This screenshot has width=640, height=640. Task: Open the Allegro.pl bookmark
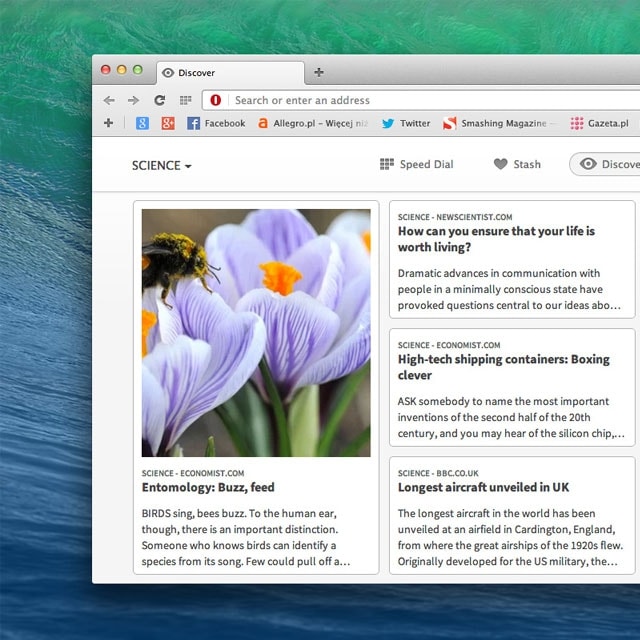[312, 123]
